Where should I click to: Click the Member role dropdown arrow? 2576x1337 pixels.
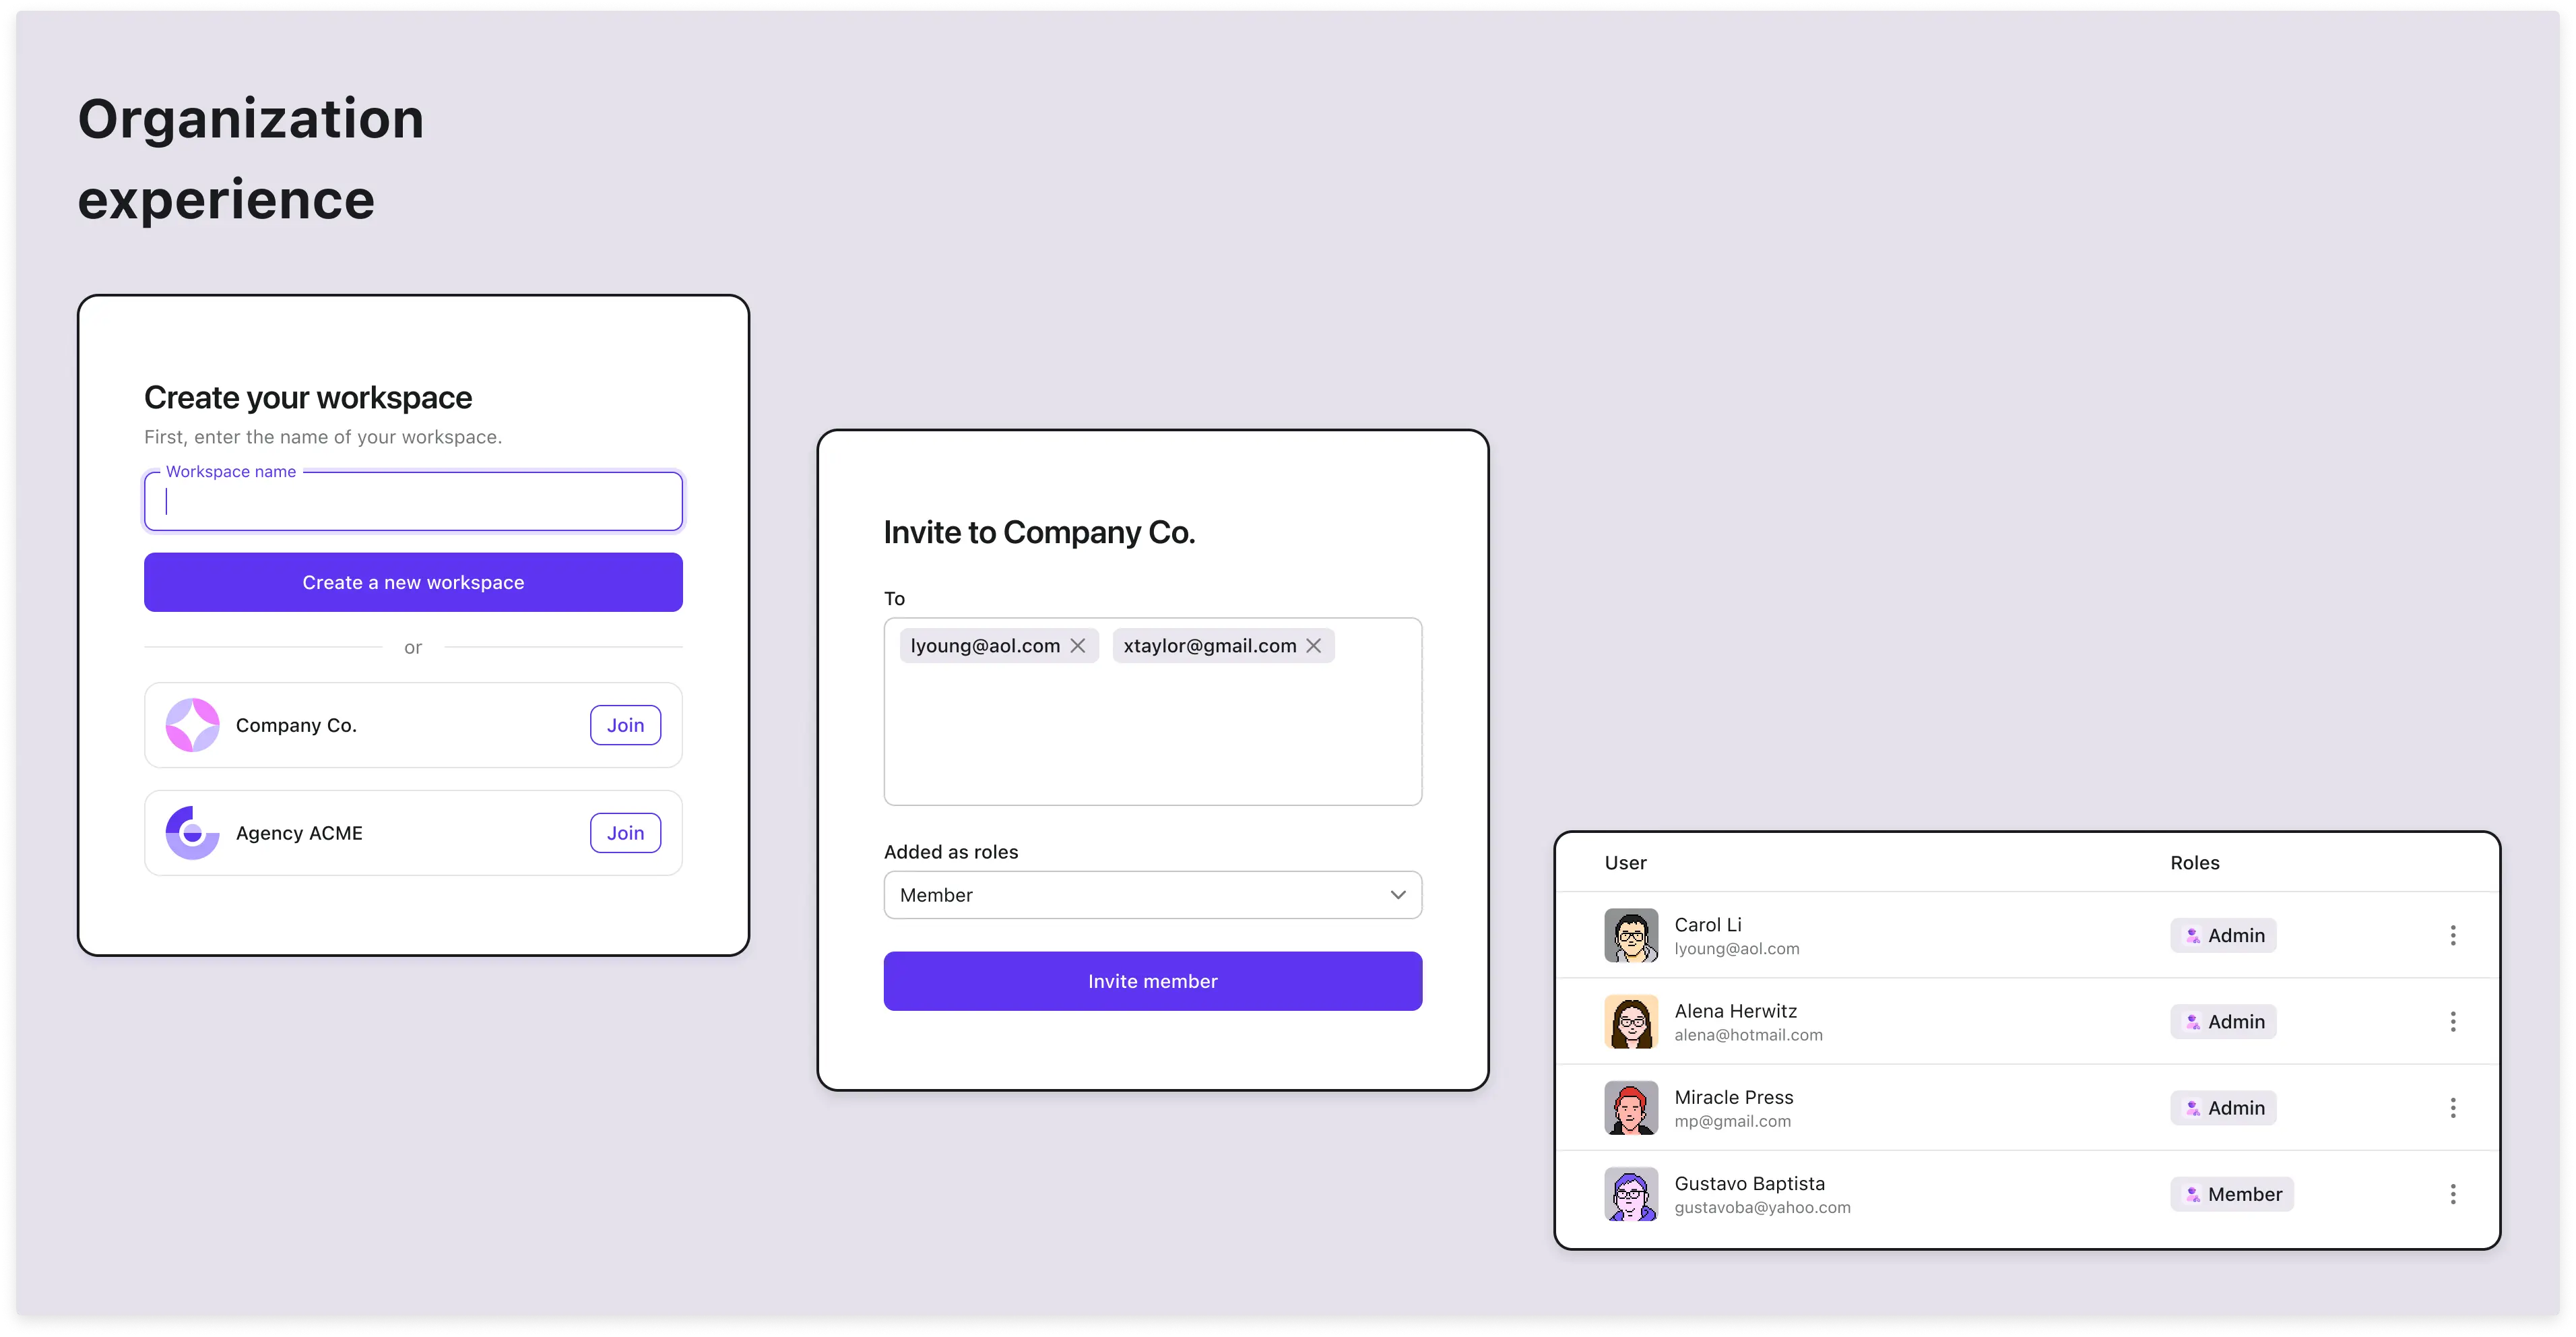(x=1397, y=894)
